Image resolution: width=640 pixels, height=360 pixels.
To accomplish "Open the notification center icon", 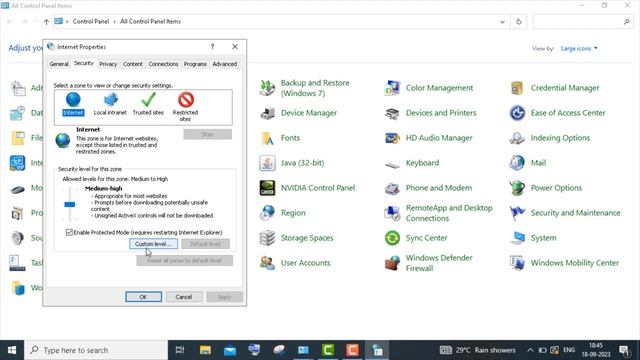I will coord(624,350).
